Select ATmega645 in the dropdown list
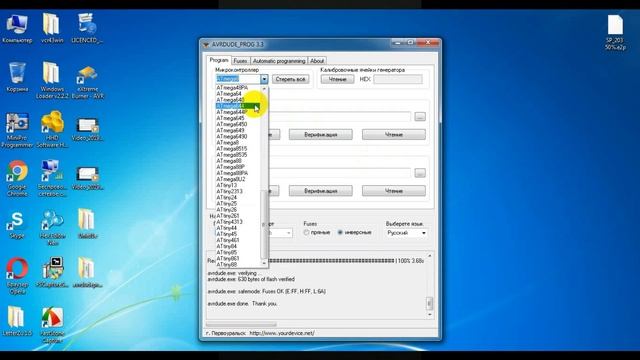This screenshot has width=640, height=360. (x=238, y=118)
